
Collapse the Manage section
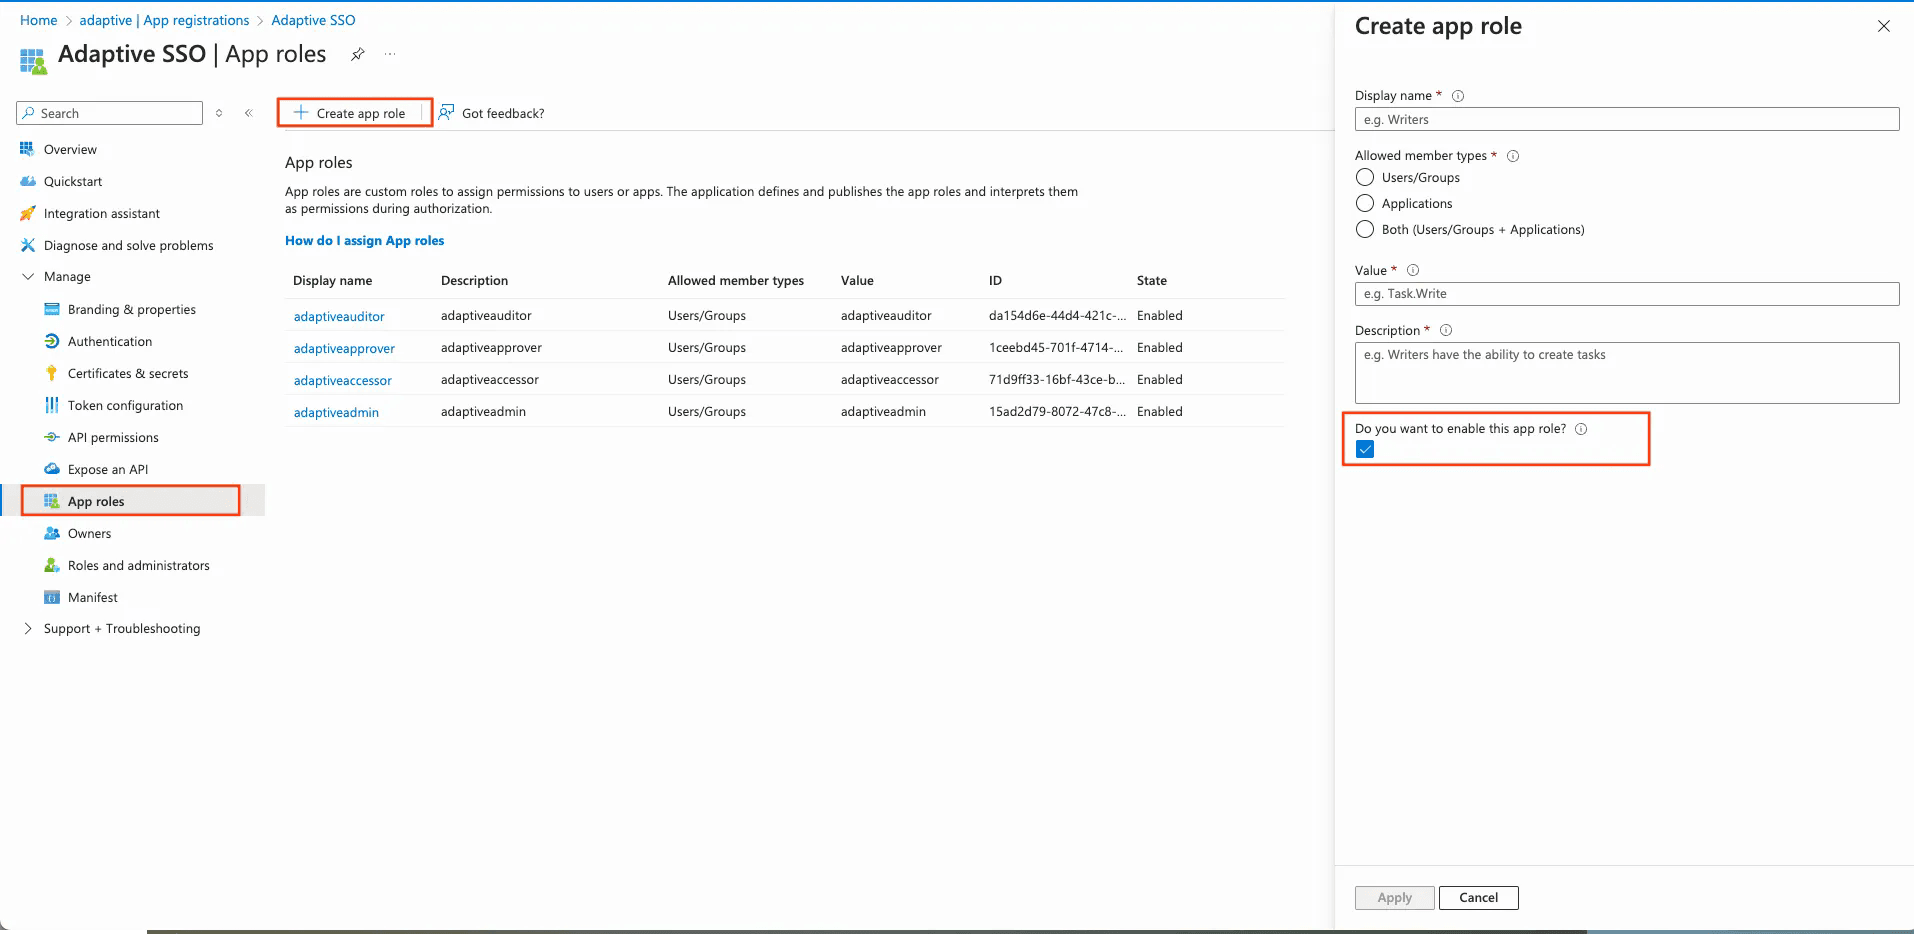(x=28, y=277)
